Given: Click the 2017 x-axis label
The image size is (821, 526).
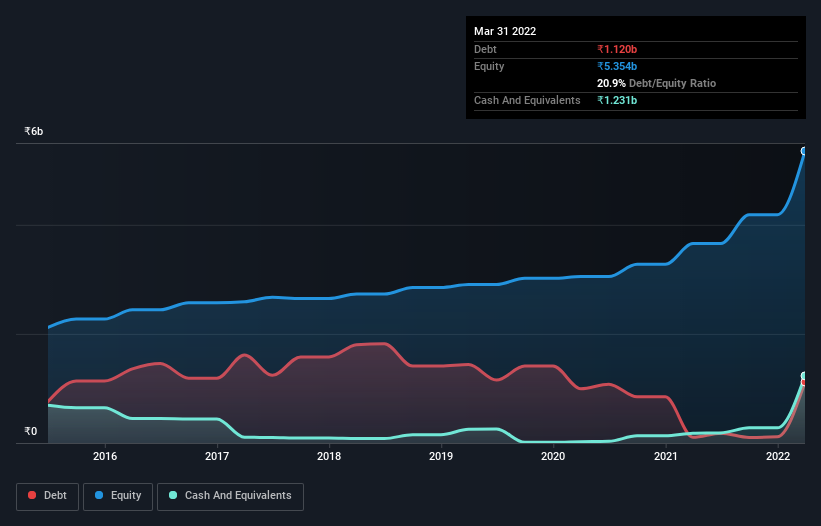Looking at the screenshot, I should pyautogui.click(x=217, y=456).
